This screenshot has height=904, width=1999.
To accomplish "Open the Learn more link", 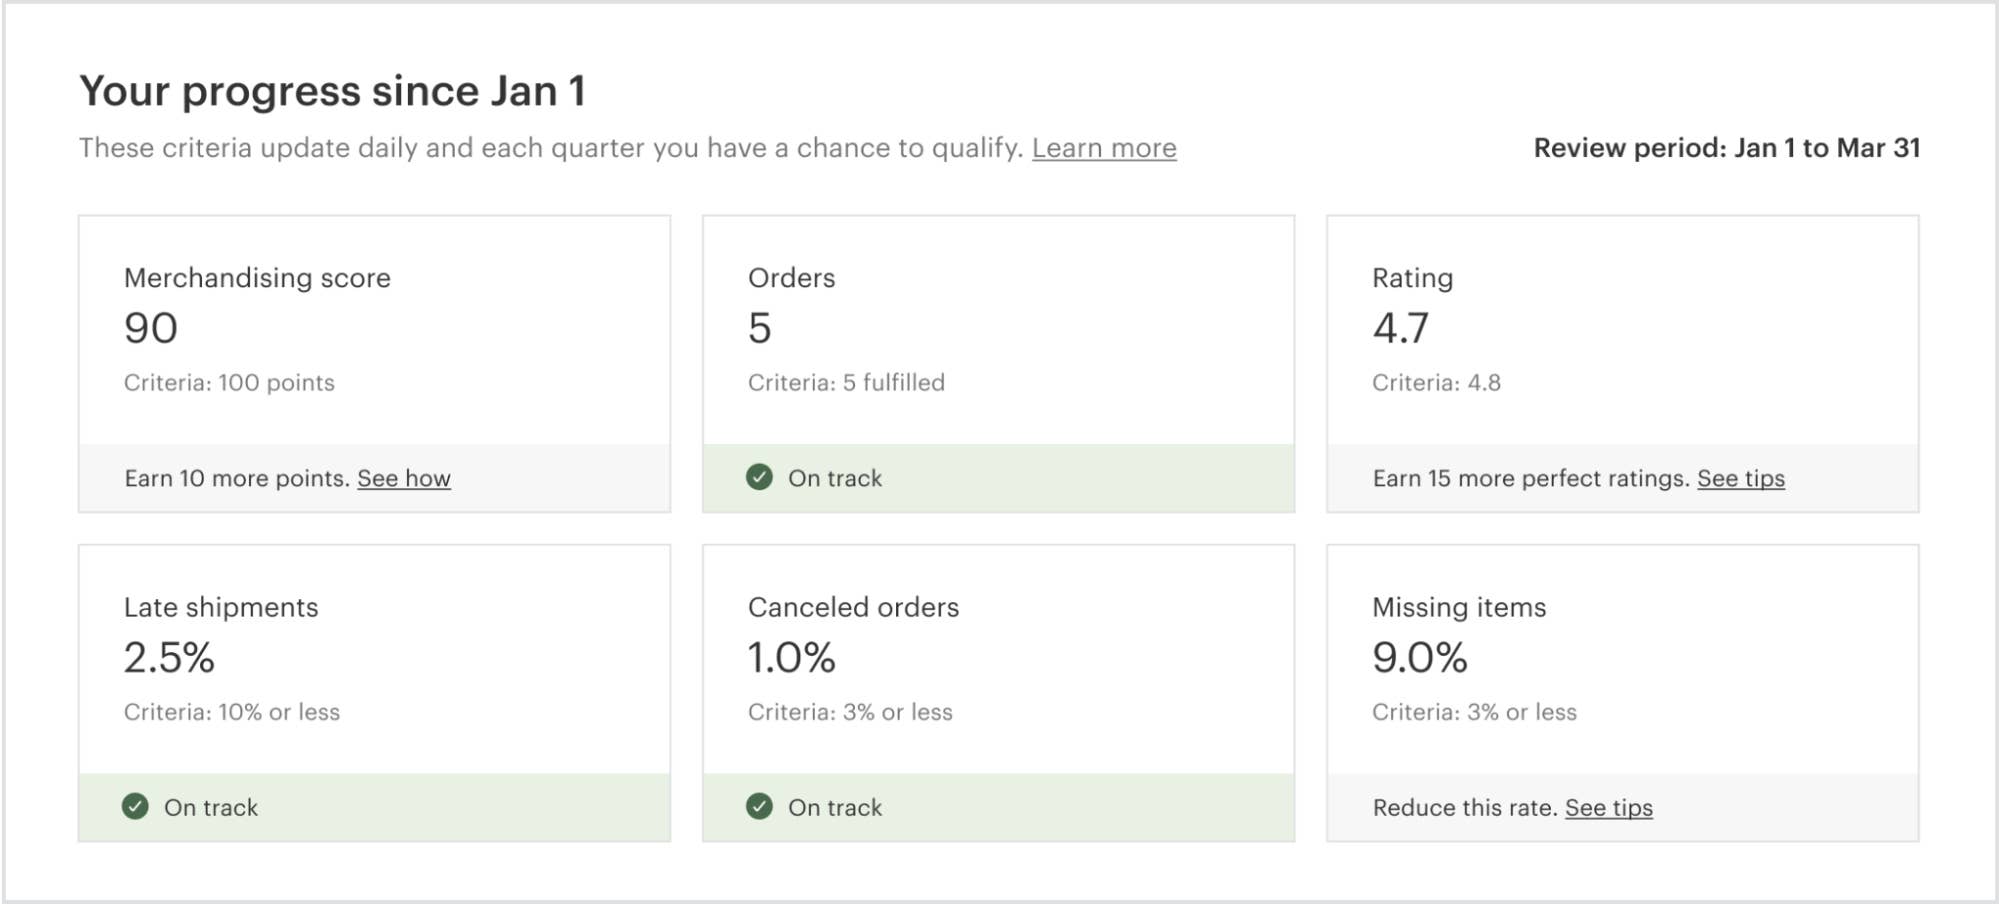I will [1104, 148].
